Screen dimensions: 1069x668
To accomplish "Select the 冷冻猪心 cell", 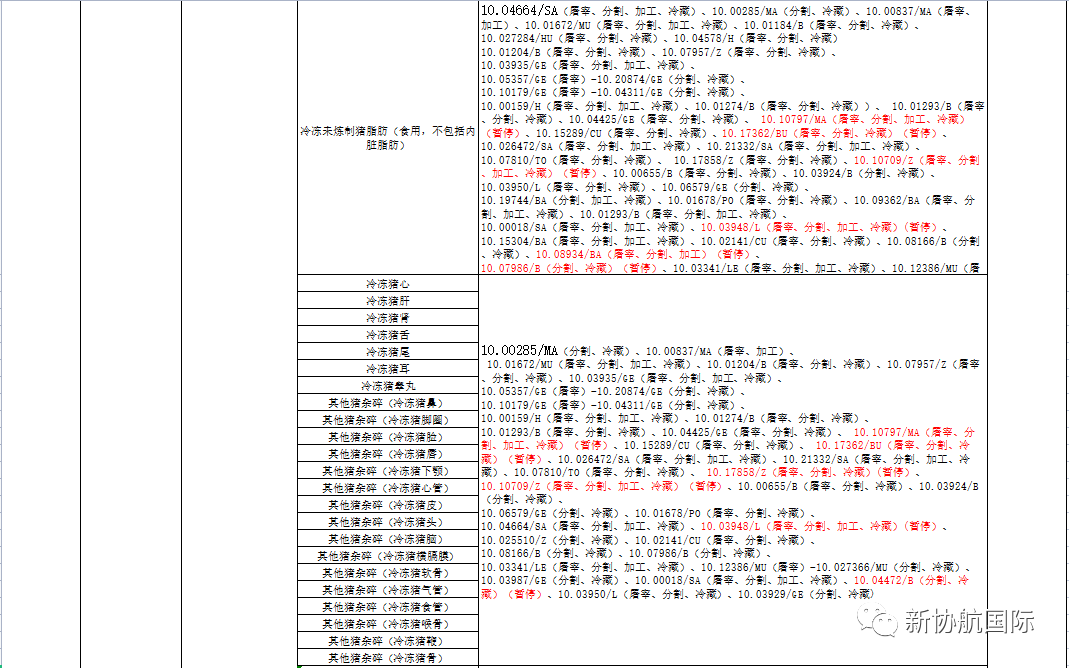I will tap(387, 284).
